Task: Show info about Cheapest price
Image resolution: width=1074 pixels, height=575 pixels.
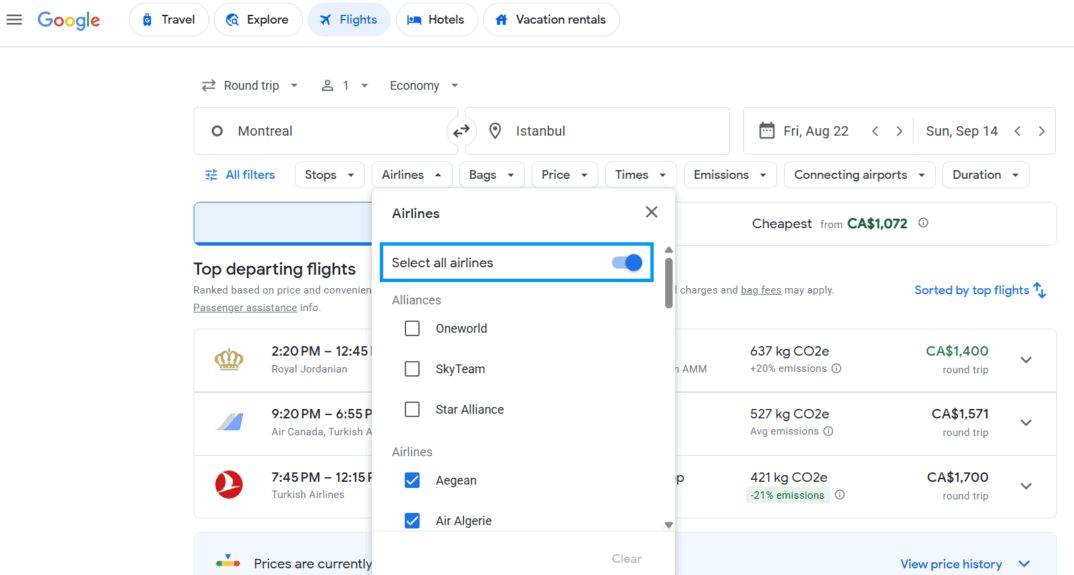Action: click(923, 223)
